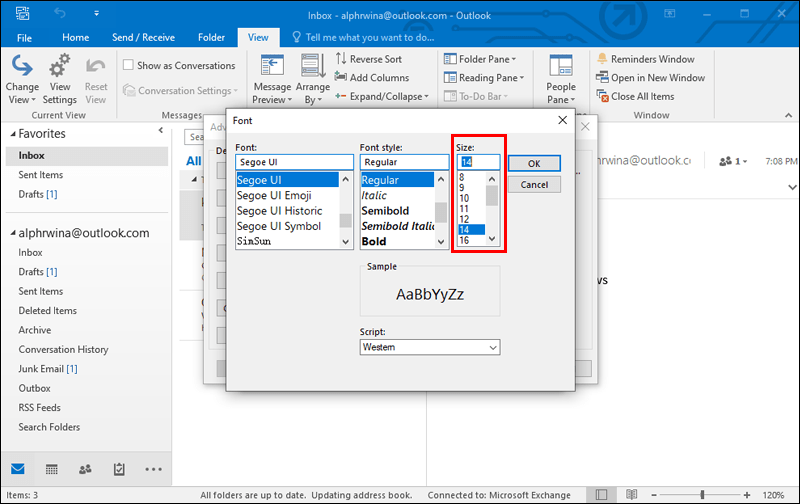Choose Segoe UI Symbol font
Viewport: 800px width, 504px height.
coord(287,226)
